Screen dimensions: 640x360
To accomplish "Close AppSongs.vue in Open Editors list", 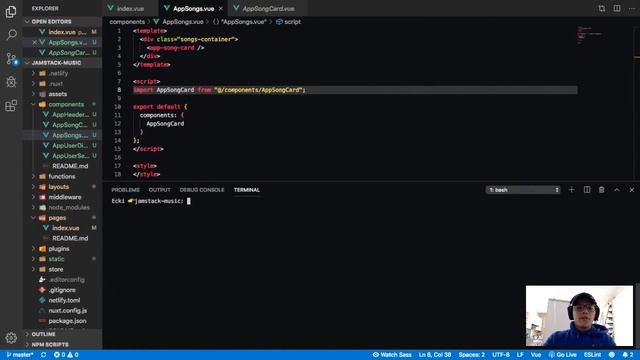I will click(34, 42).
